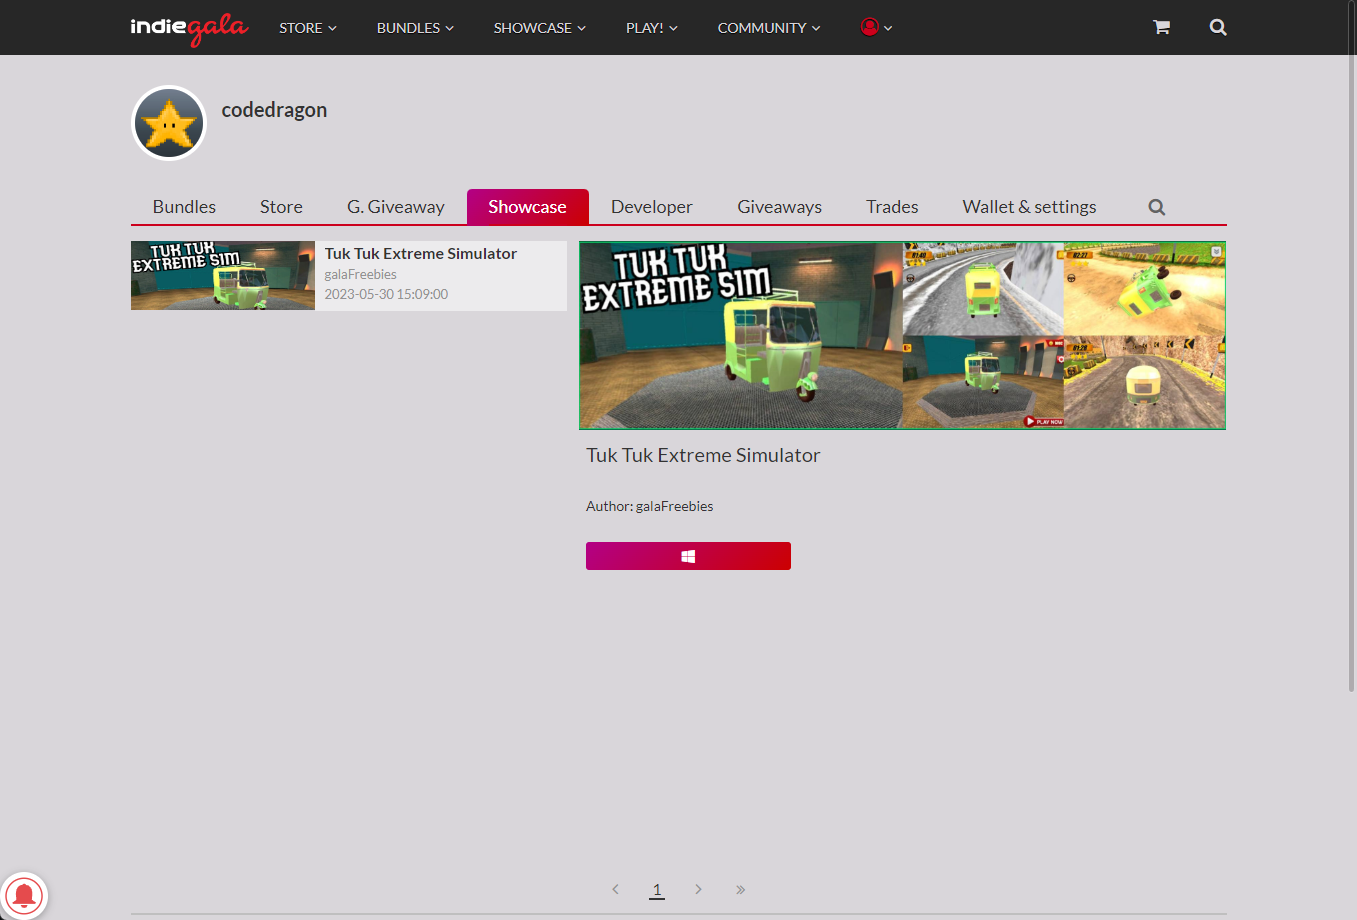This screenshot has height=920, width=1357.
Task: Jump to last page double arrow
Action: tap(740, 889)
